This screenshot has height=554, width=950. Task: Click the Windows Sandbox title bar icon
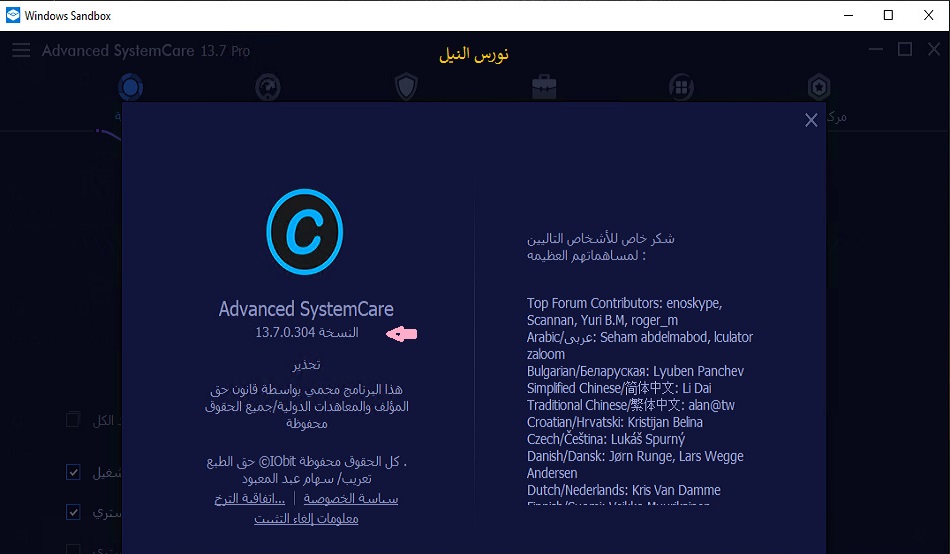[x=13, y=15]
